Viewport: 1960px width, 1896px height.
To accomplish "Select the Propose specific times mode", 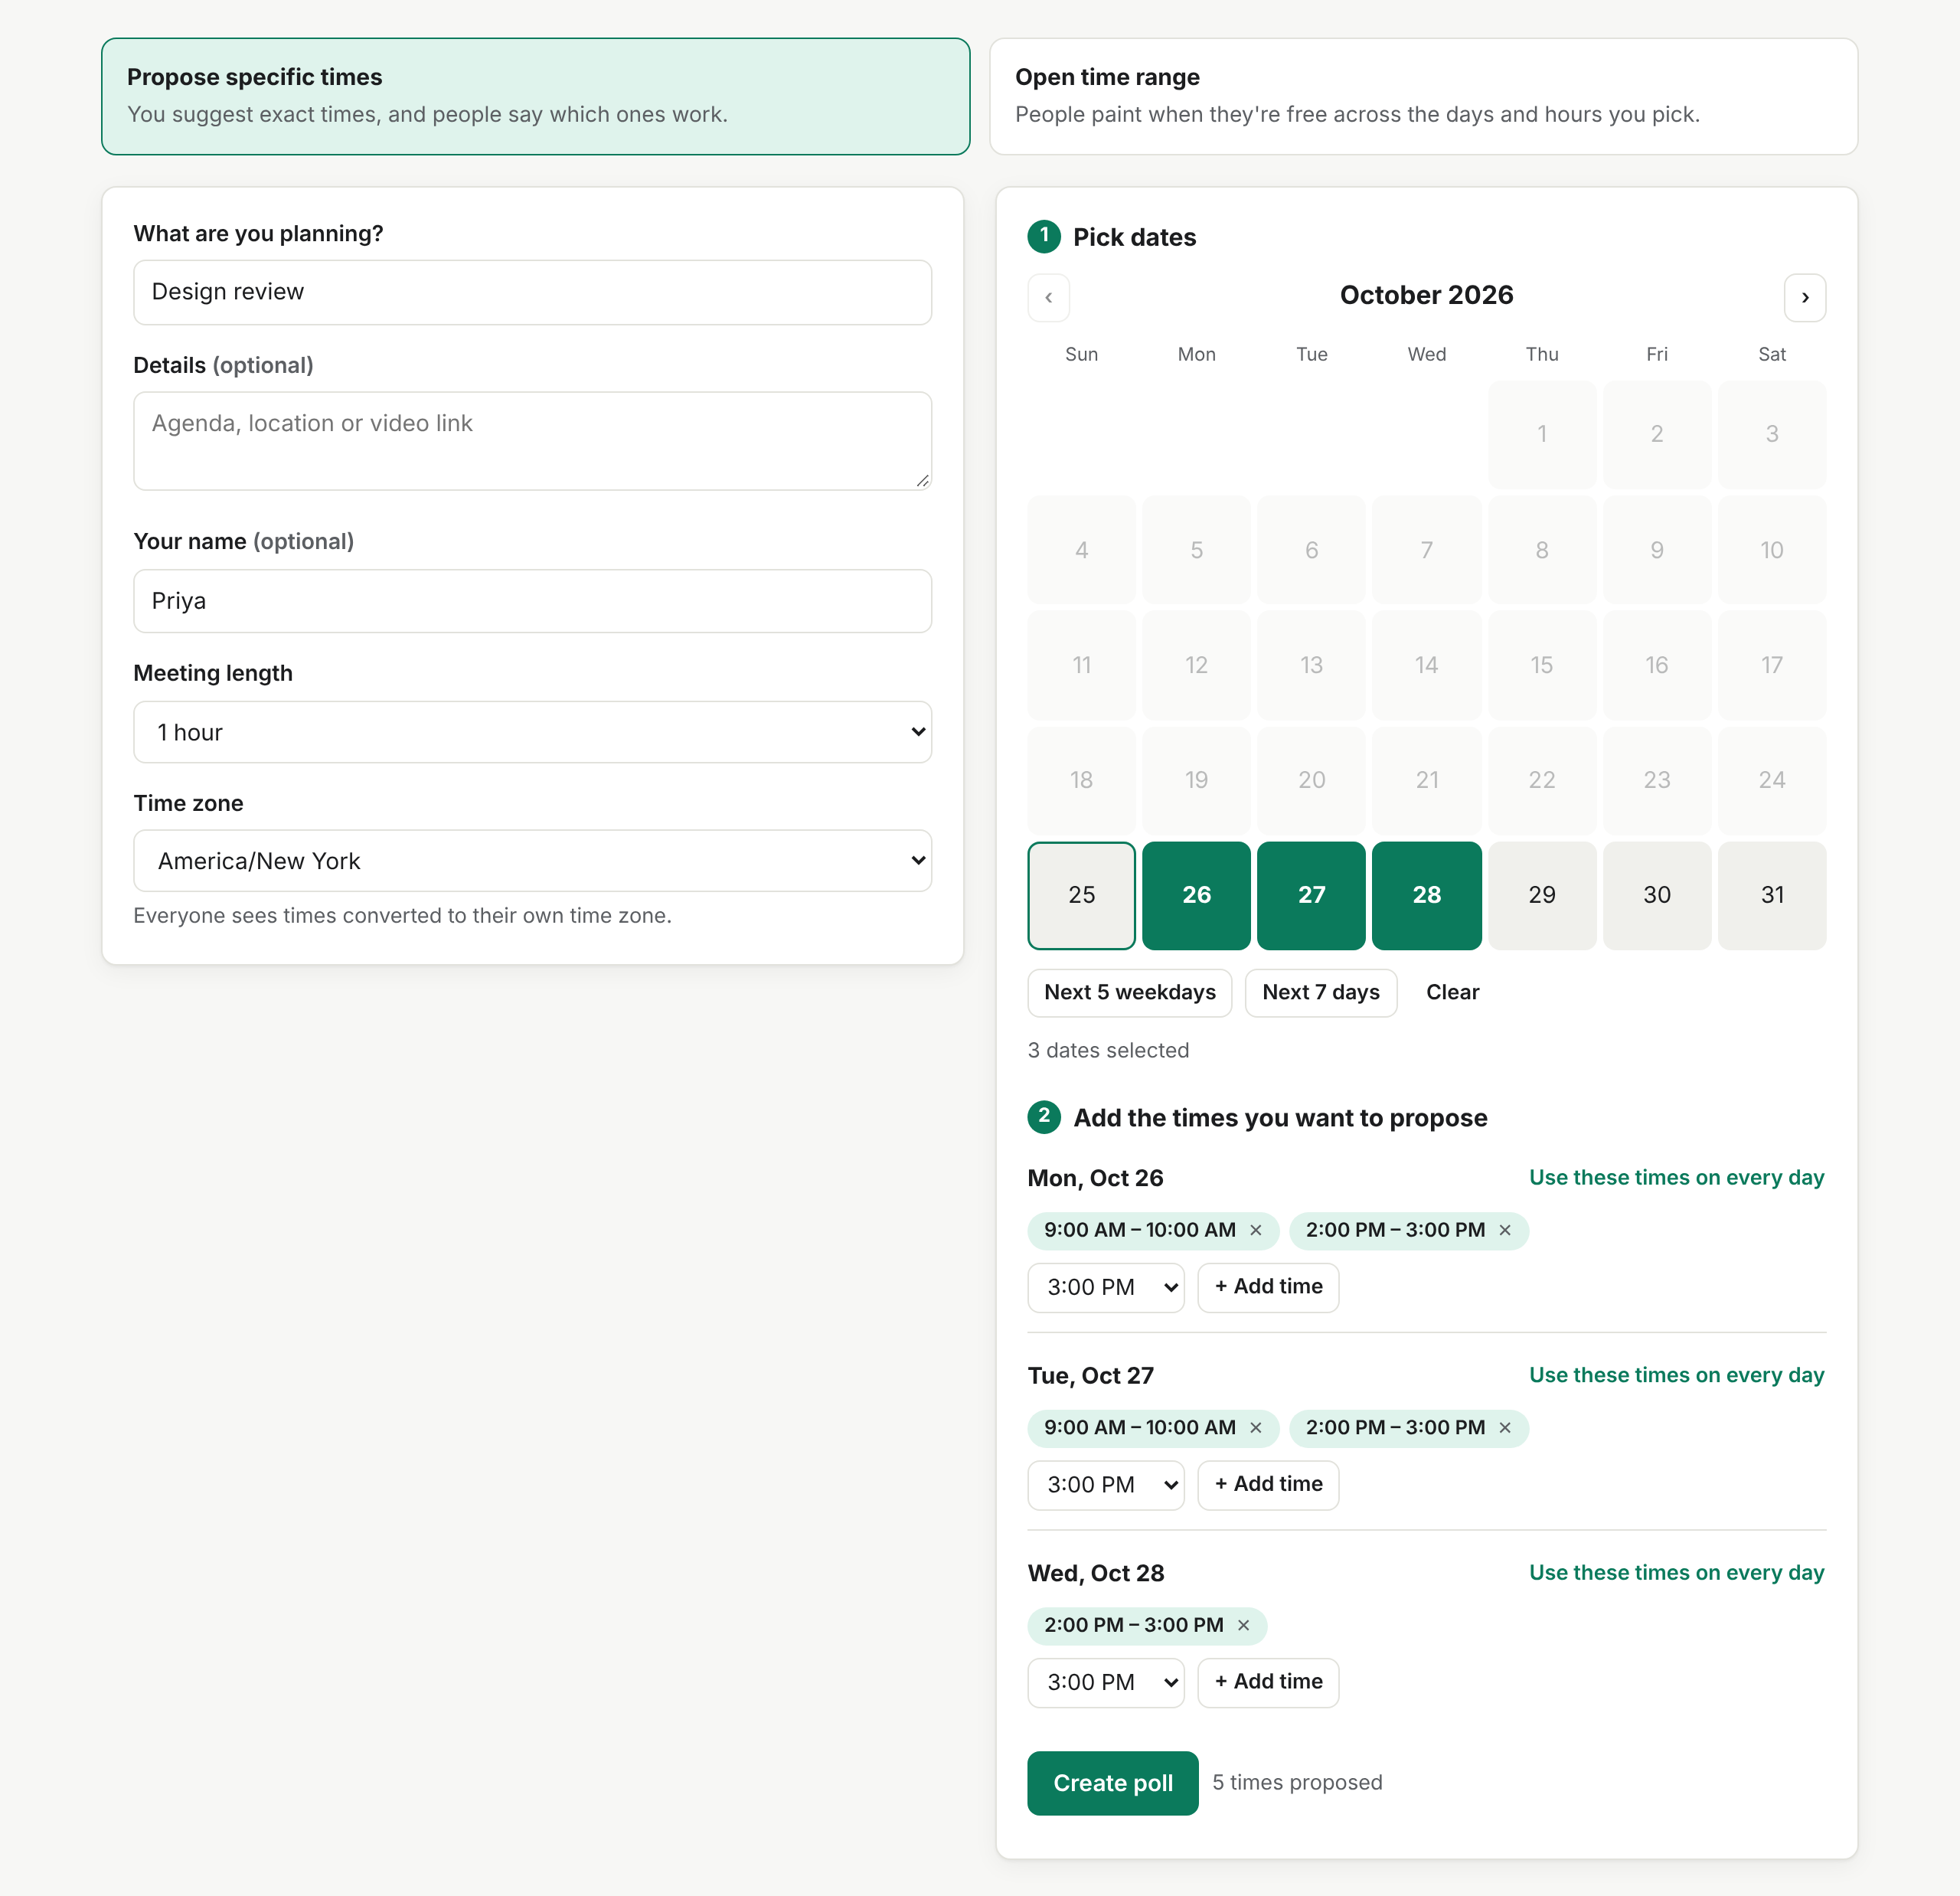I will pos(535,96).
